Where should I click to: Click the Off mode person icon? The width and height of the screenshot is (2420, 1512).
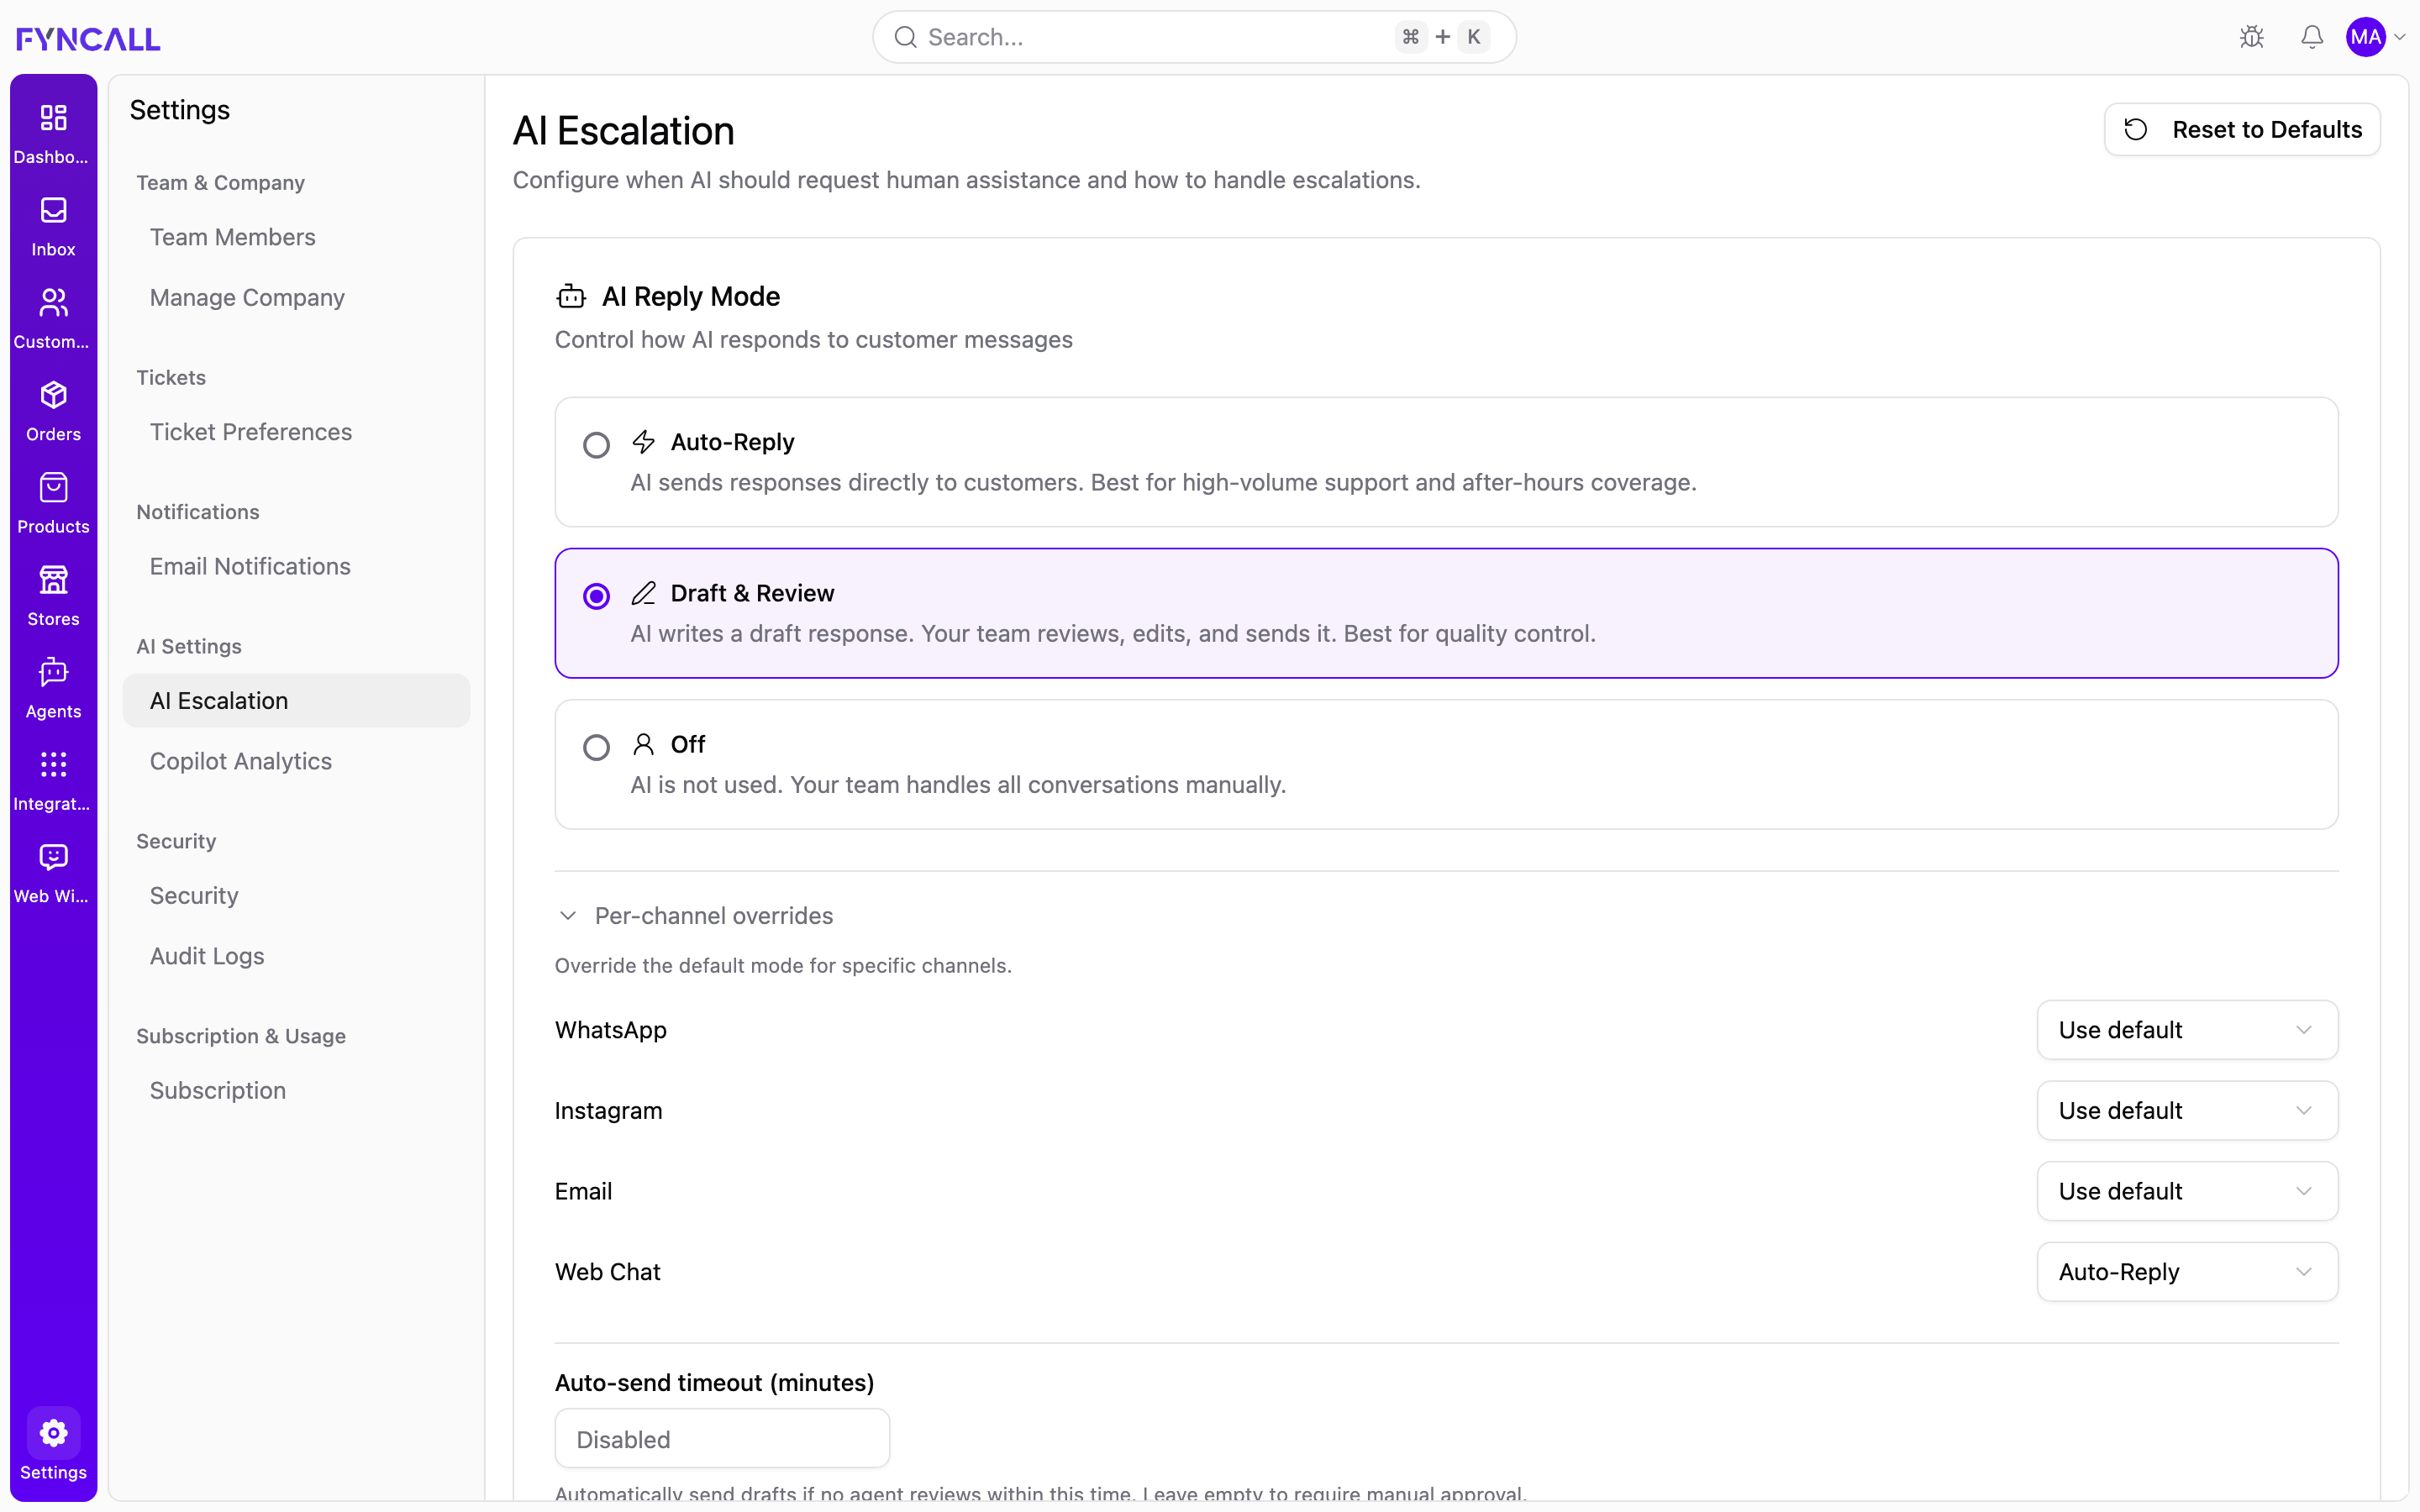click(x=644, y=744)
